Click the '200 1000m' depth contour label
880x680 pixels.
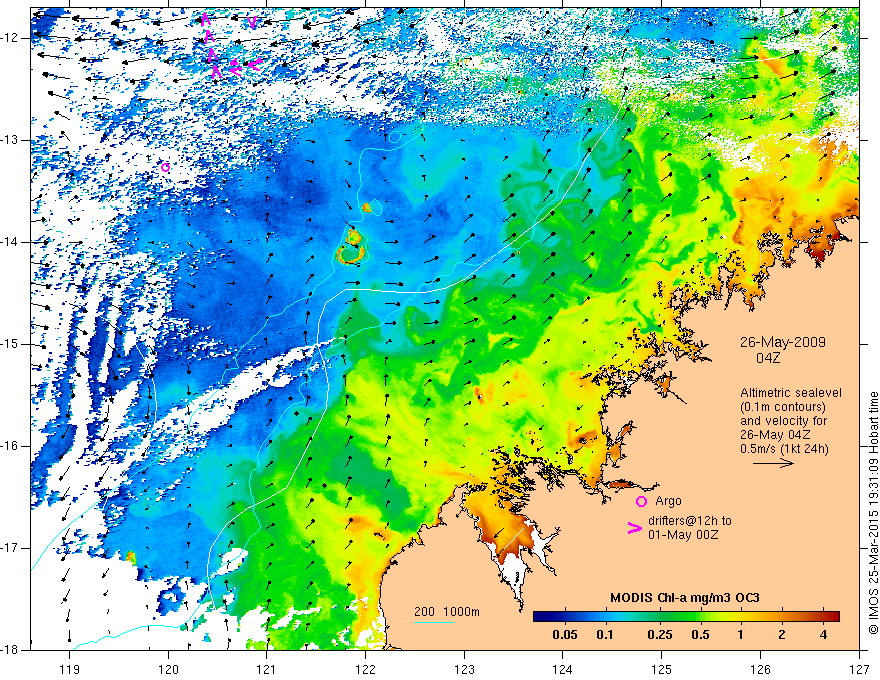447,612
